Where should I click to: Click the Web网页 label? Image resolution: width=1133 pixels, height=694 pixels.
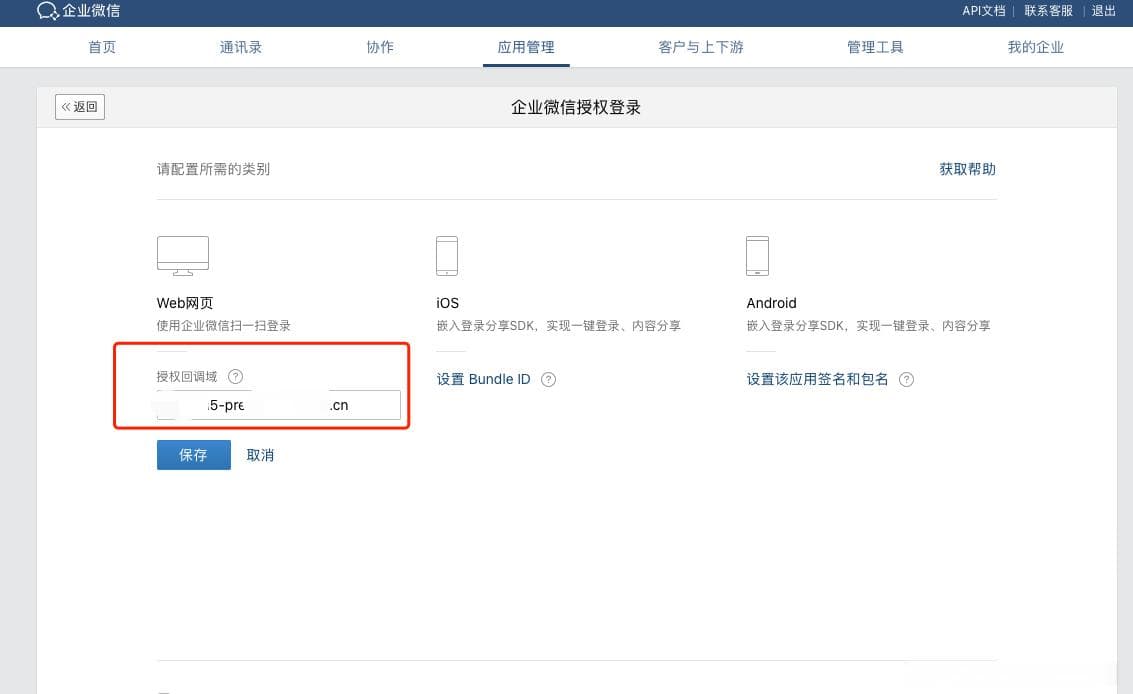(185, 303)
